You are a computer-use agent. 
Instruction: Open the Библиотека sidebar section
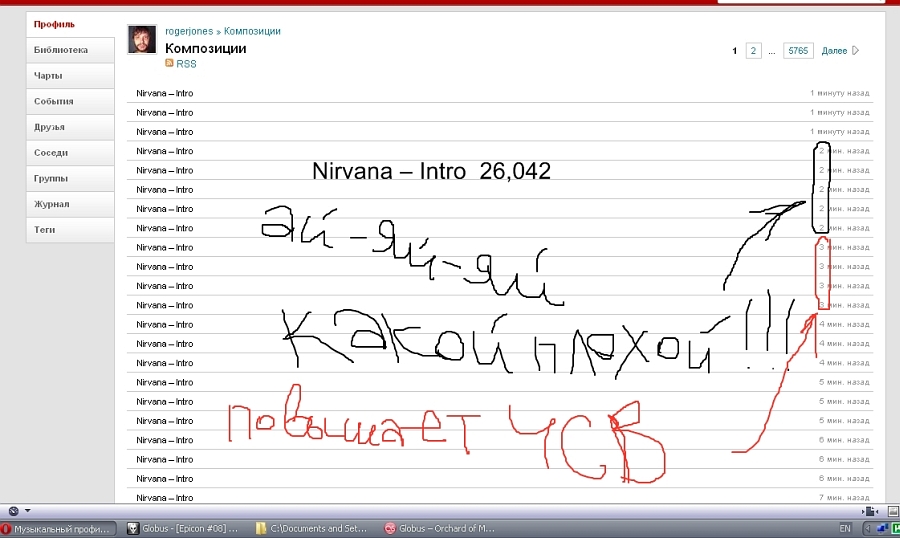[x=70, y=50]
